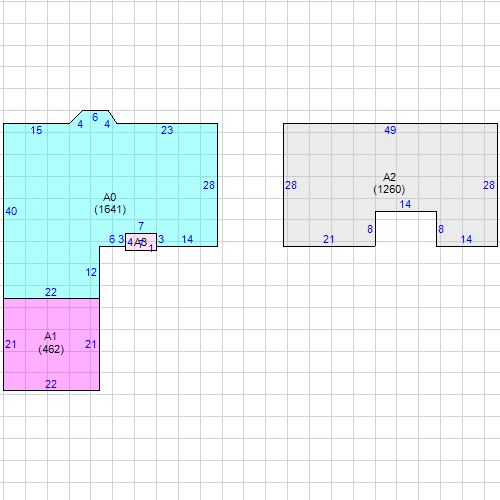This screenshot has width=500, height=500.
Task: Click the 6 dimension left of A3 box
Action: click(112, 239)
